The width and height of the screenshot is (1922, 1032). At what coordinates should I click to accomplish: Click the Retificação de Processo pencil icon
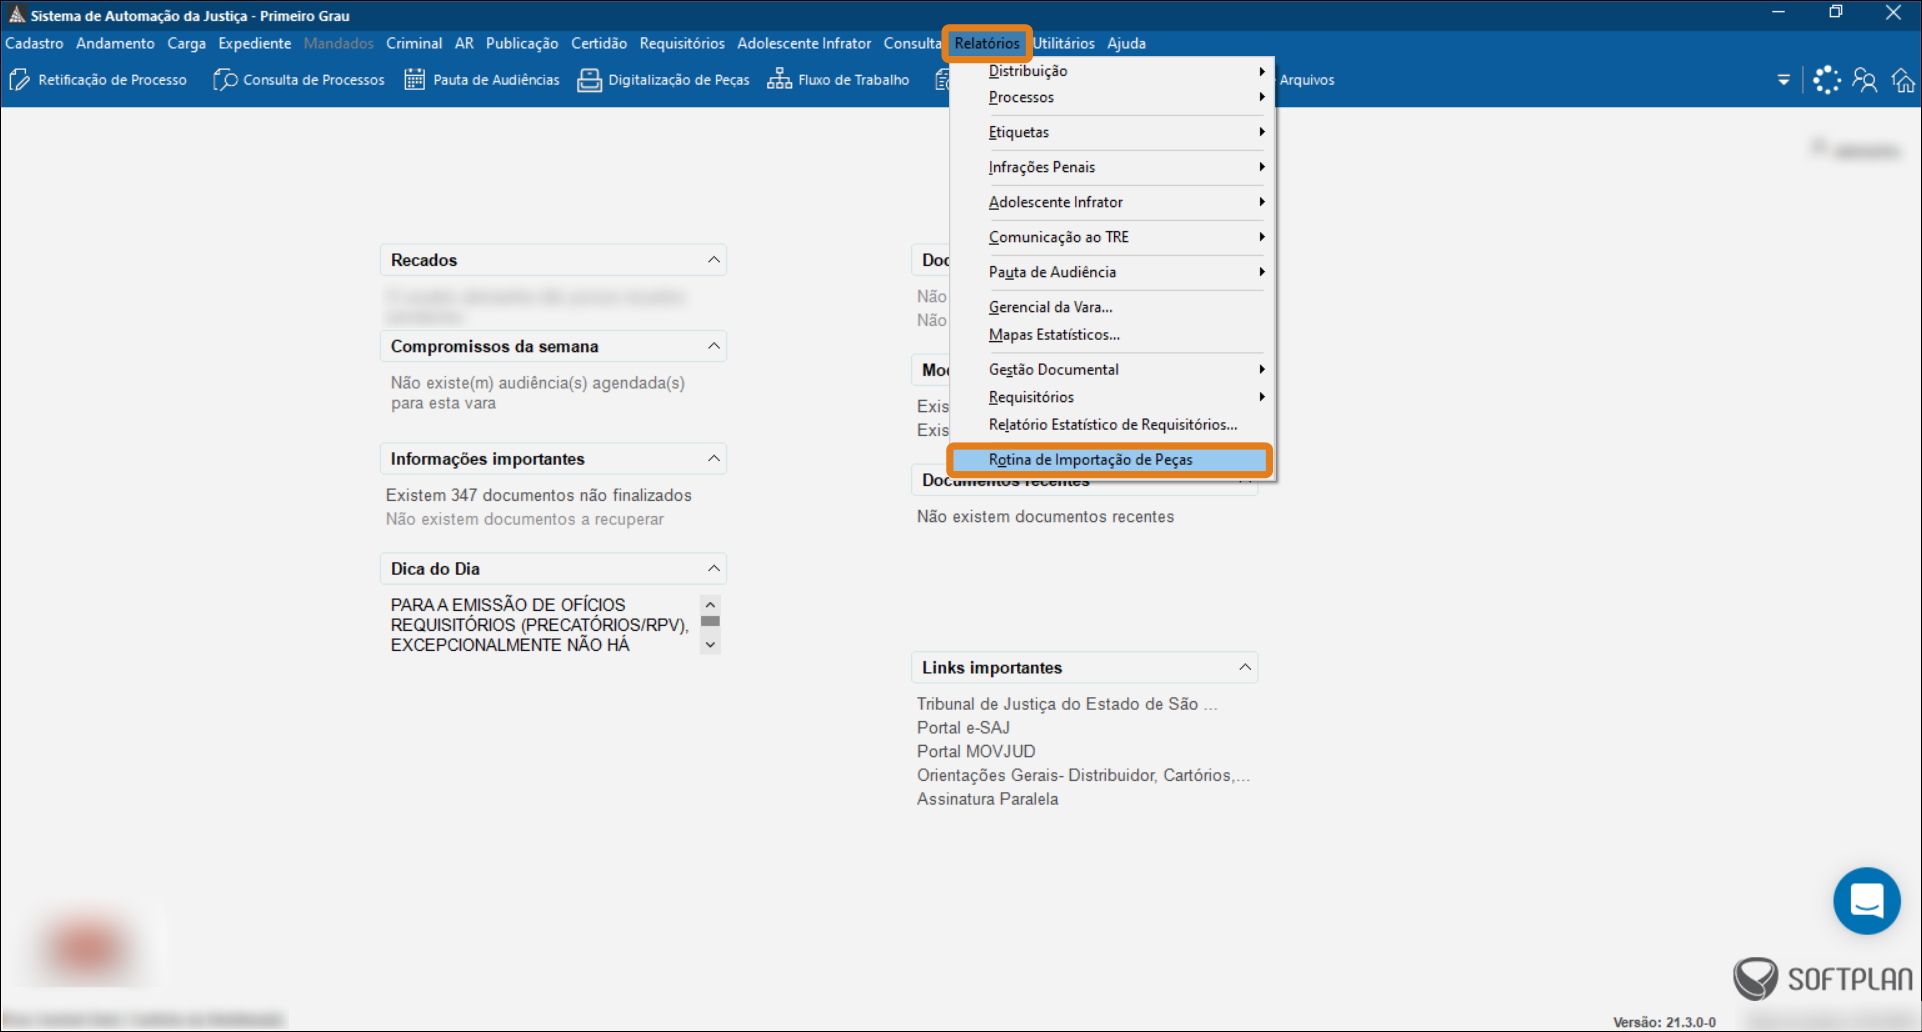(x=19, y=80)
